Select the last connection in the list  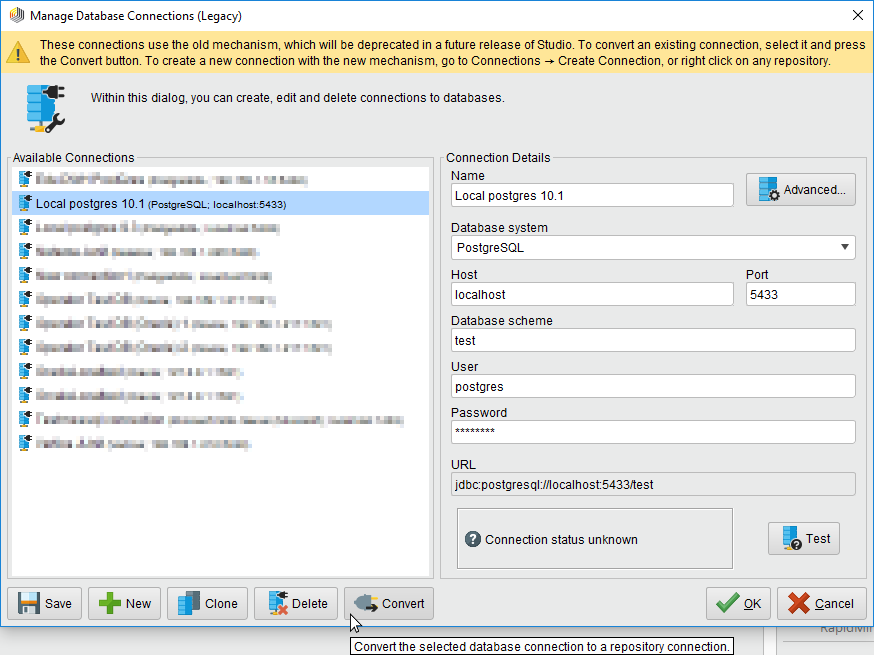[x=221, y=444]
